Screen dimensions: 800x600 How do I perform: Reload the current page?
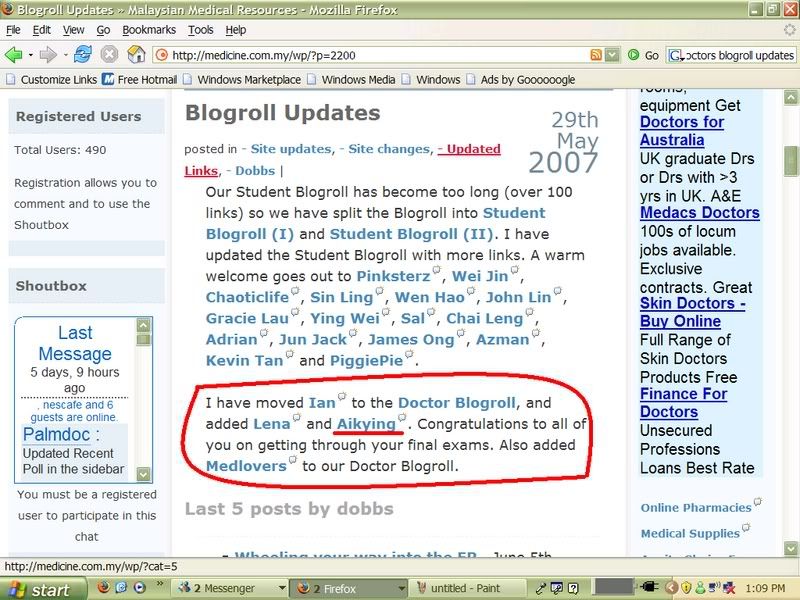pos(81,54)
